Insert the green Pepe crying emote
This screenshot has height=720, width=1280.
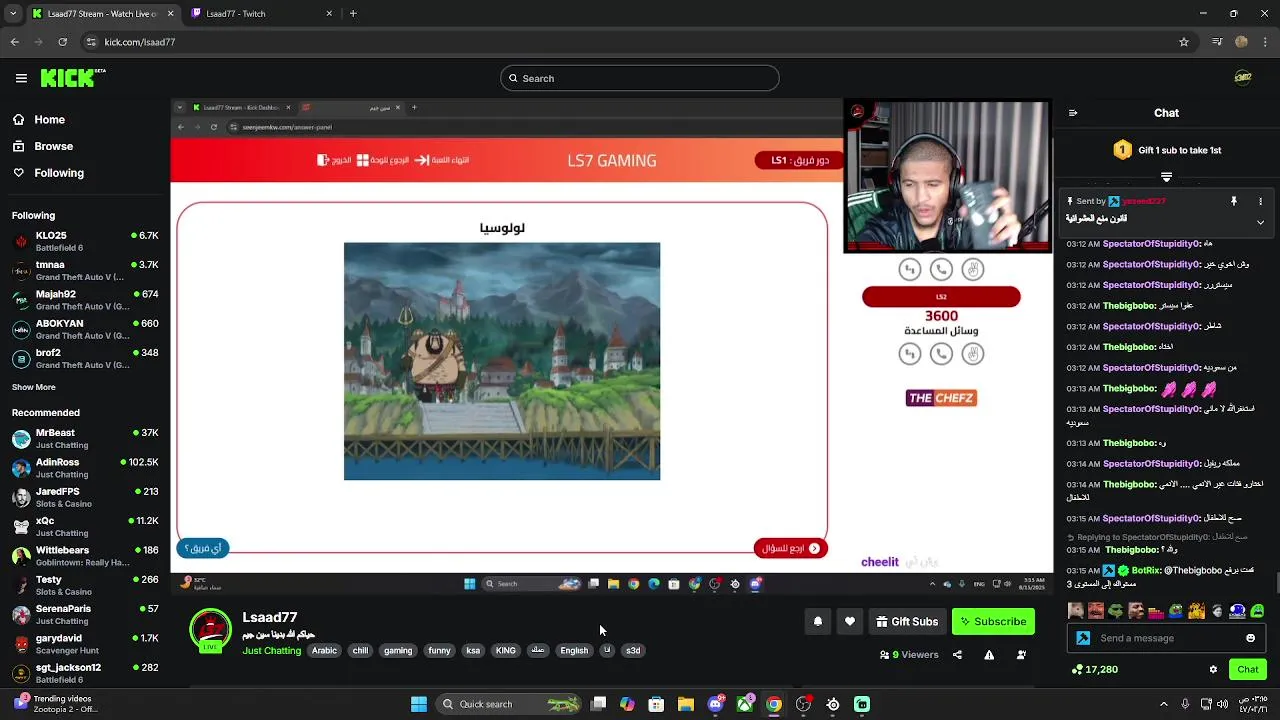[1257, 610]
